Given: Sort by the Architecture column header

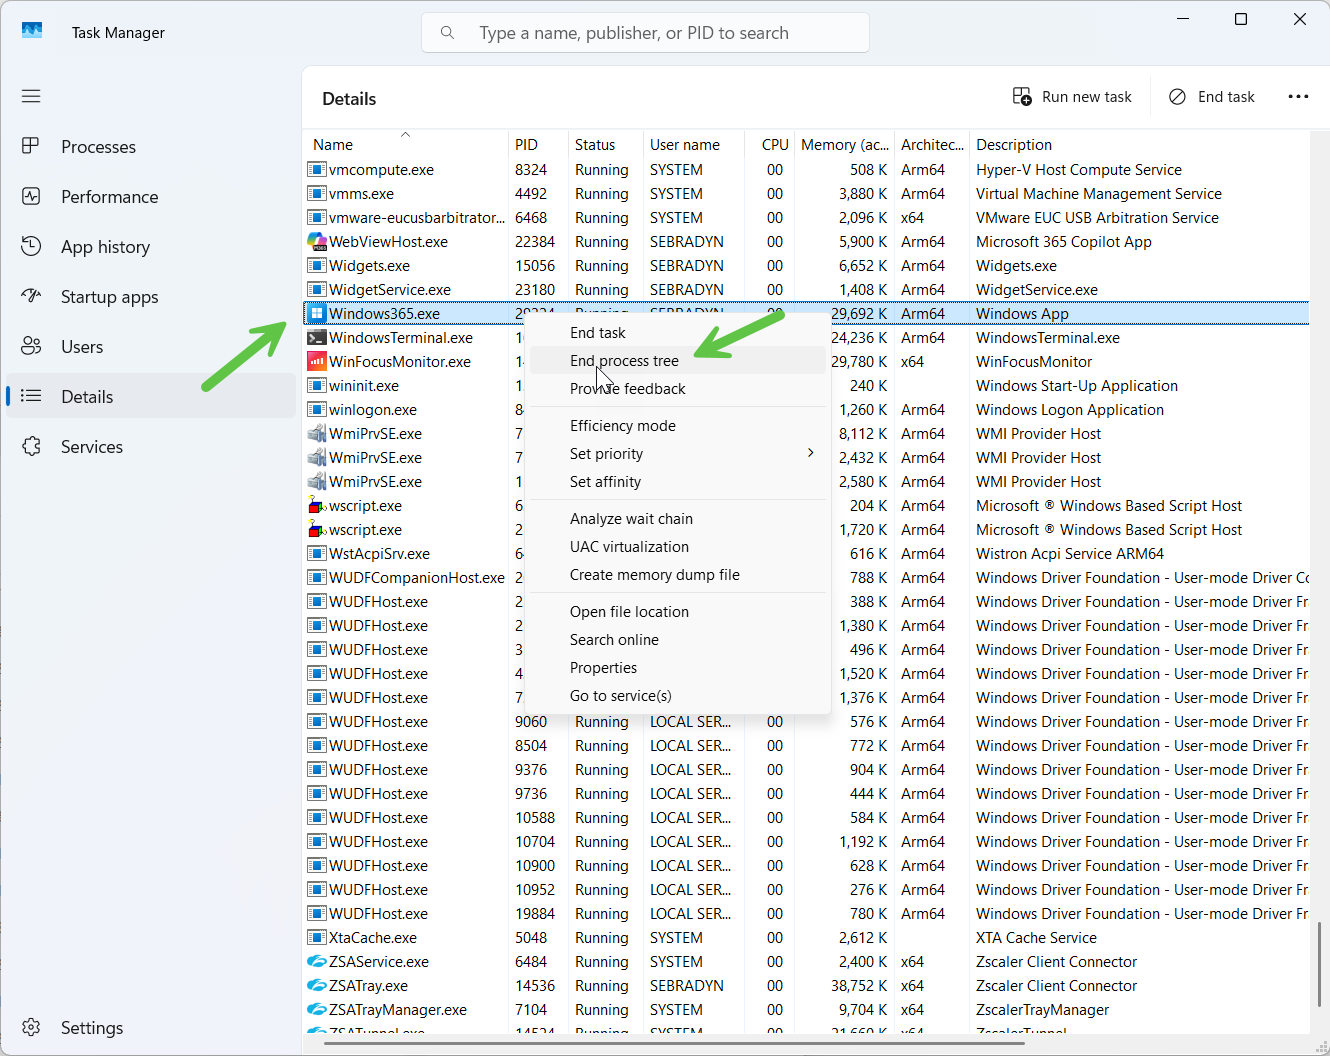Looking at the screenshot, I should (932, 144).
